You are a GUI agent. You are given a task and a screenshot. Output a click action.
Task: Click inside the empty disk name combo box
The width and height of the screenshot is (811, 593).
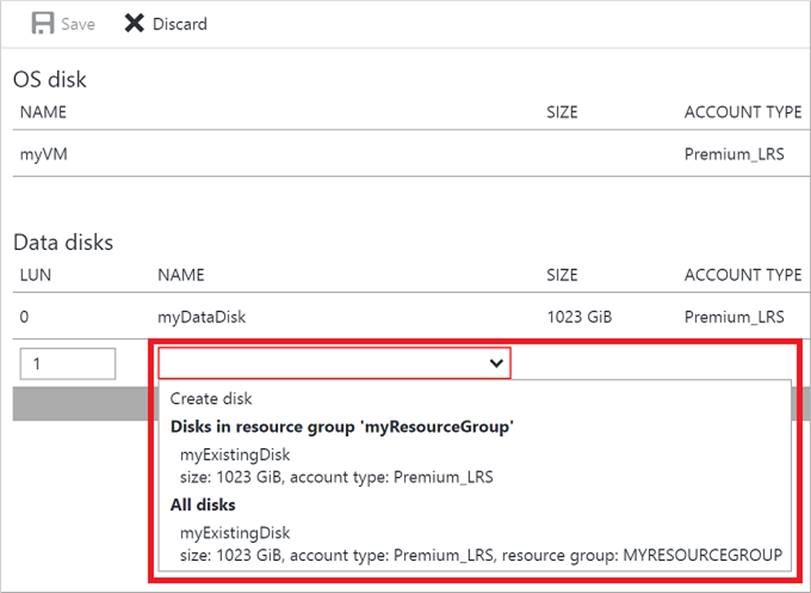(x=320, y=364)
